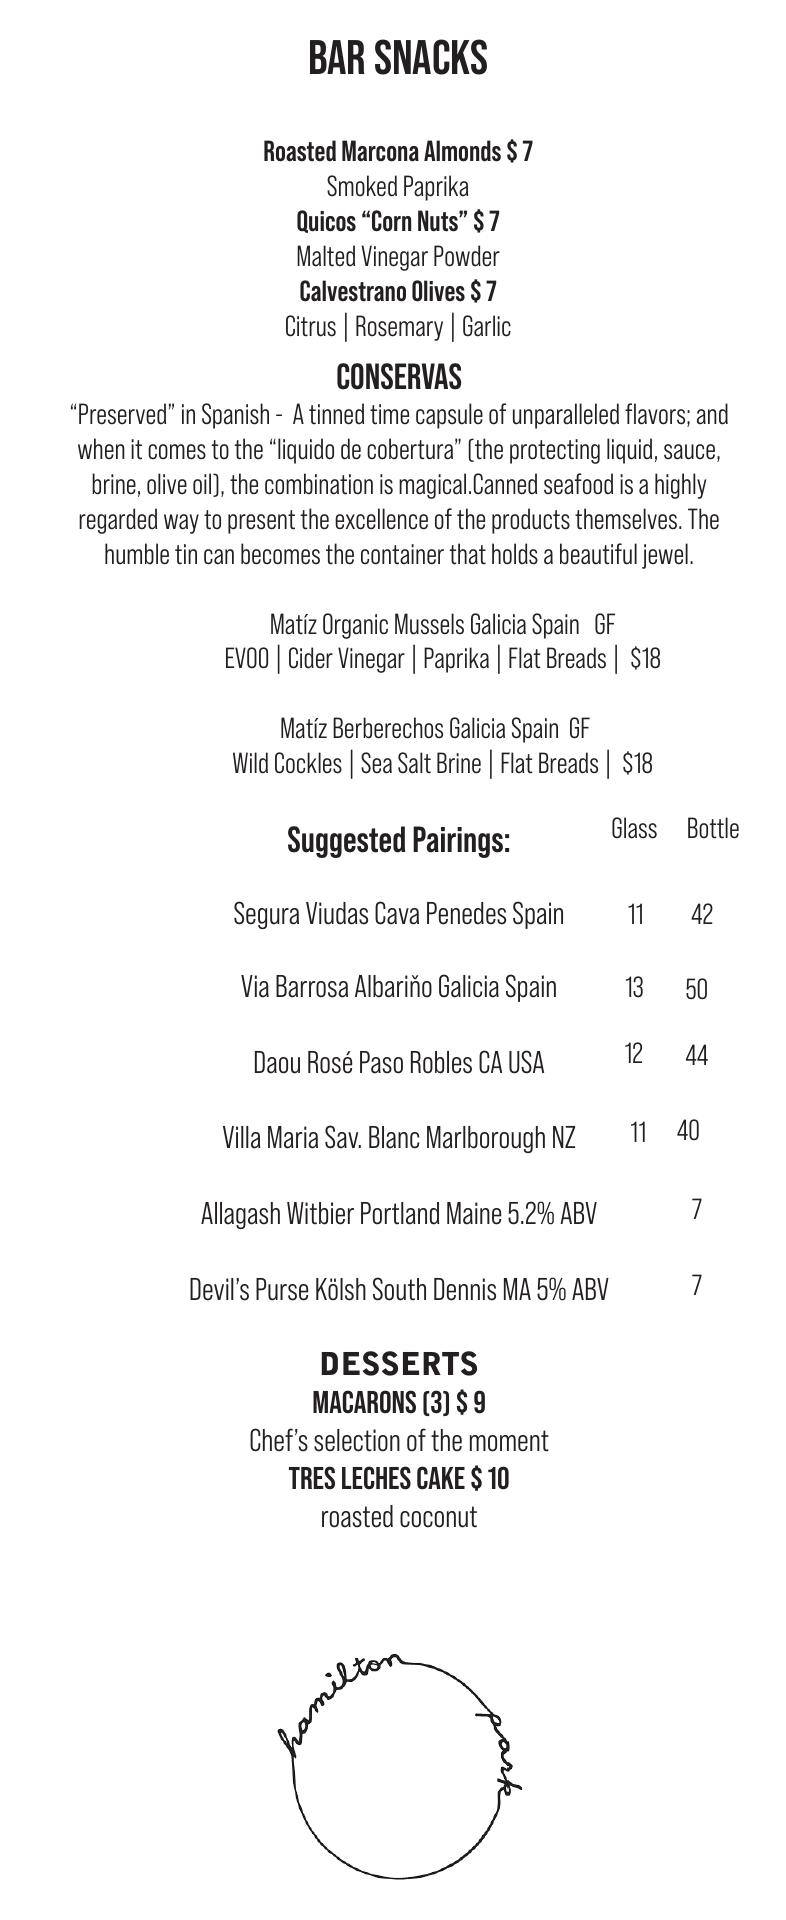Click the Bottle column header
The image size is (786, 1920).
click(712, 829)
